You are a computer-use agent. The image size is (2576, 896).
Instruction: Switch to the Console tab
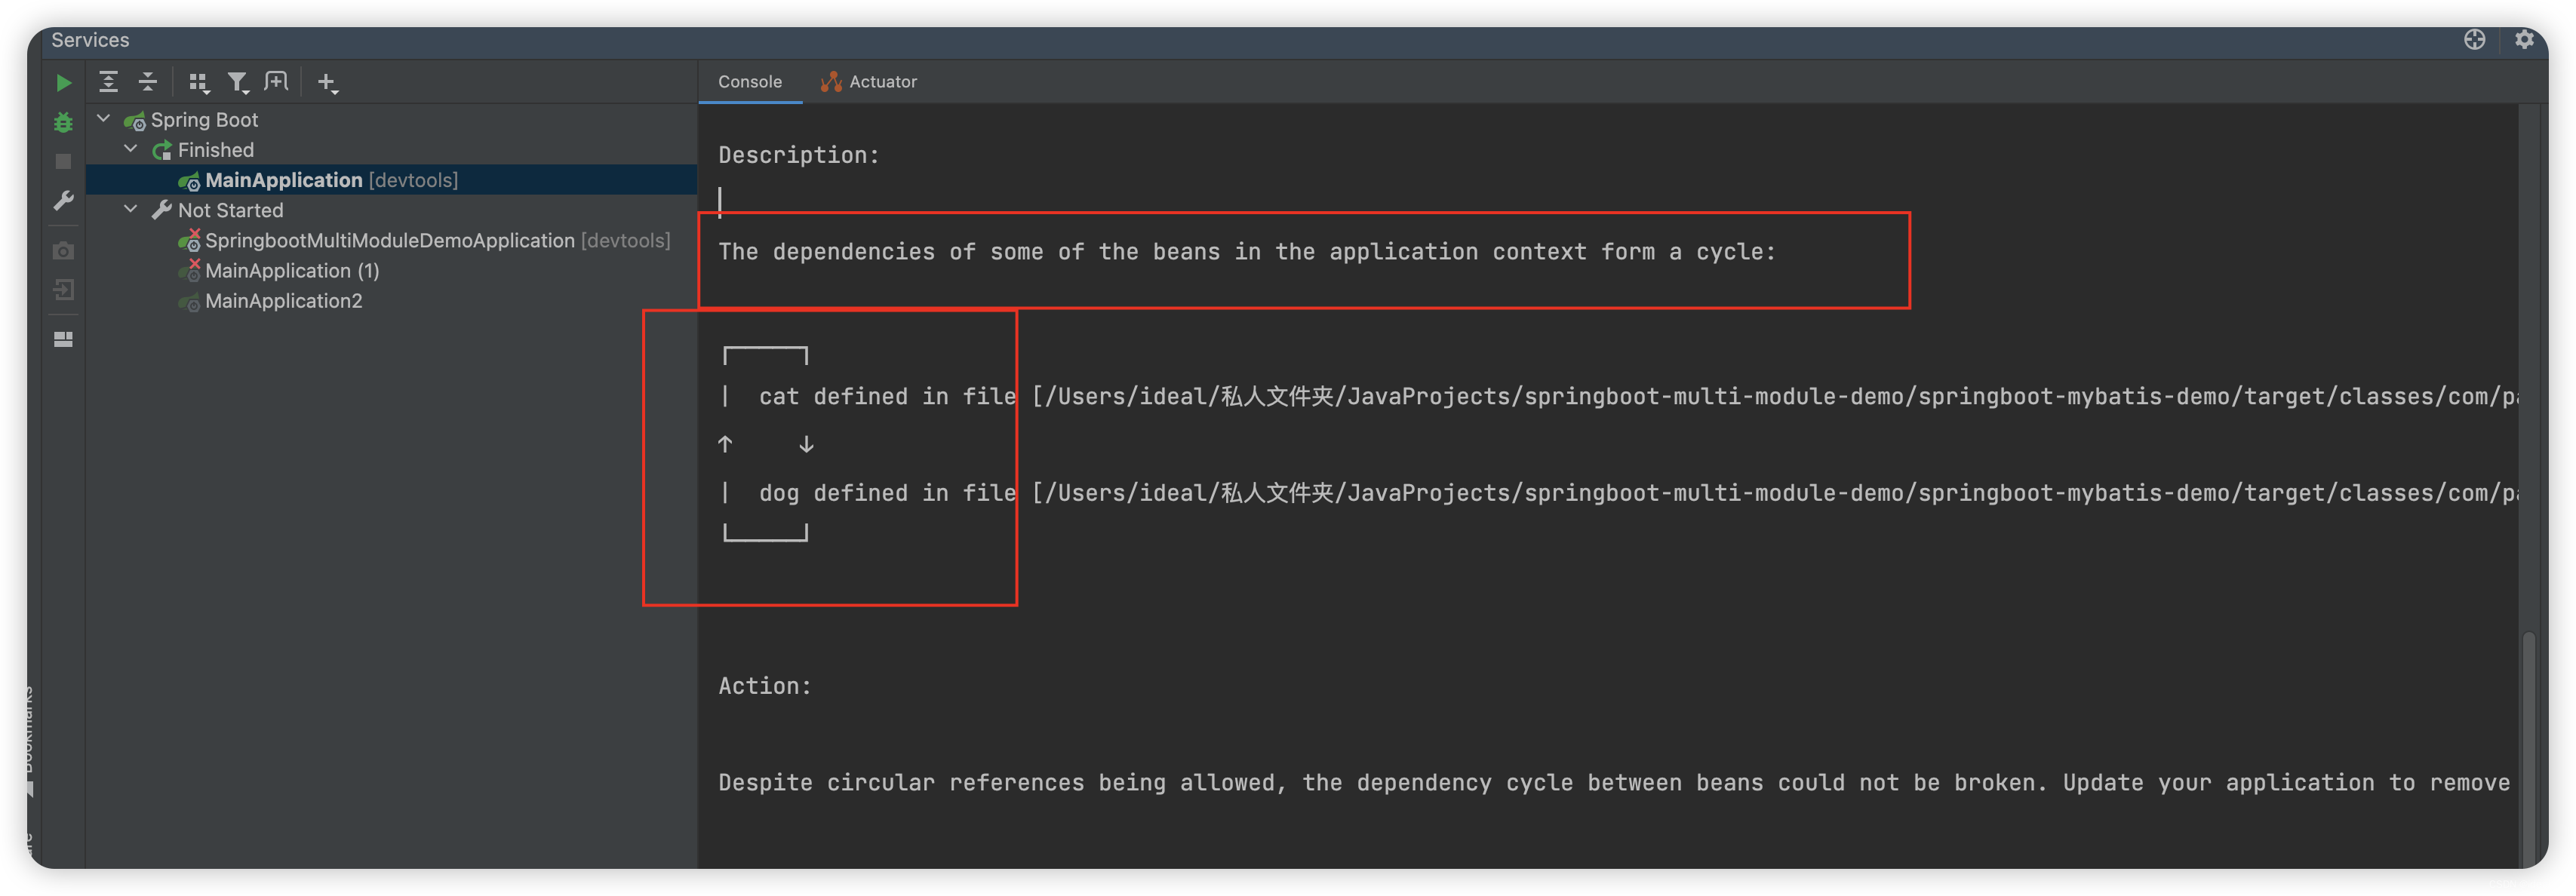(749, 82)
